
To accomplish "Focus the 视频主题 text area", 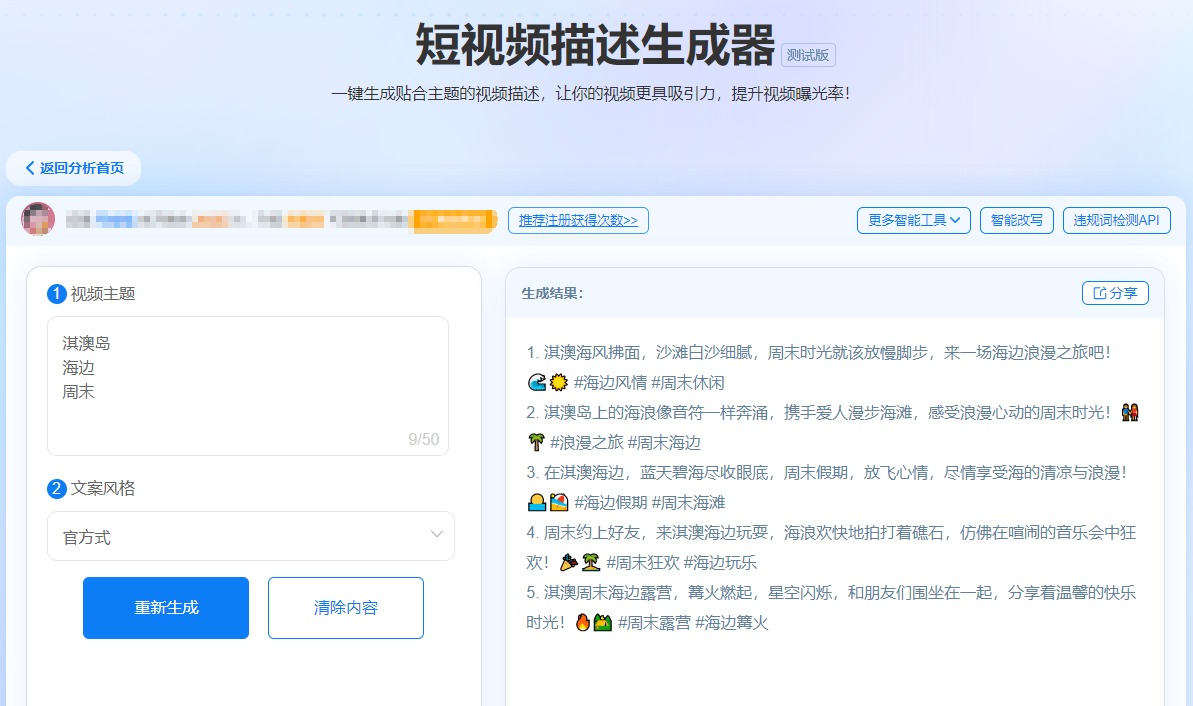I will pos(248,386).
